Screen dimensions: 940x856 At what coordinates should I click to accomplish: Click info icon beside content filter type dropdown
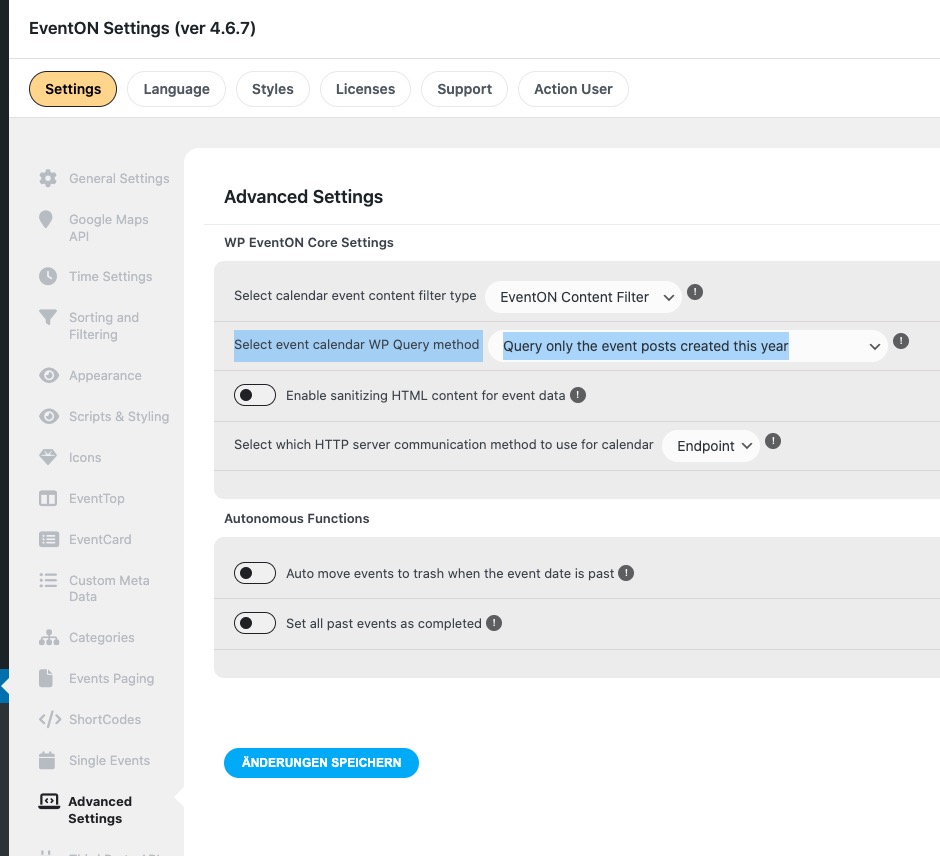(695, 292)
